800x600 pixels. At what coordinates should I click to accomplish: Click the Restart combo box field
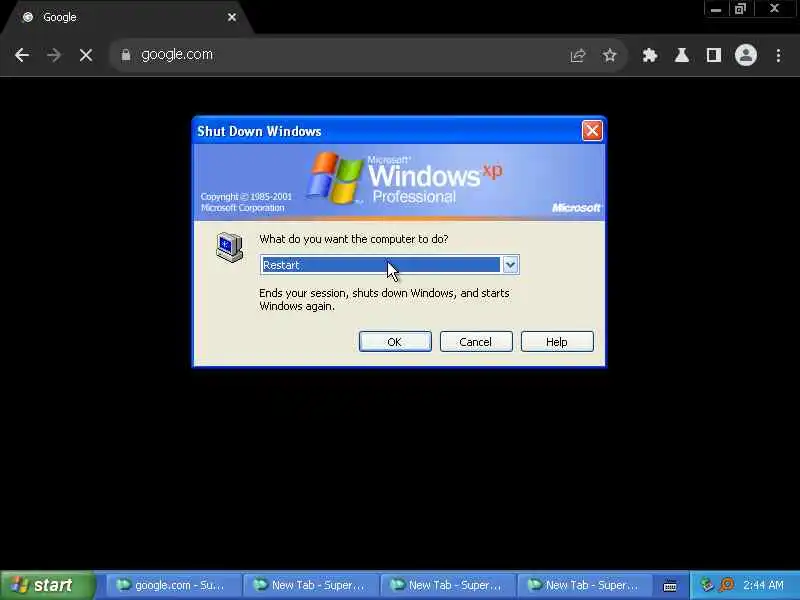[x=389, y=265]
